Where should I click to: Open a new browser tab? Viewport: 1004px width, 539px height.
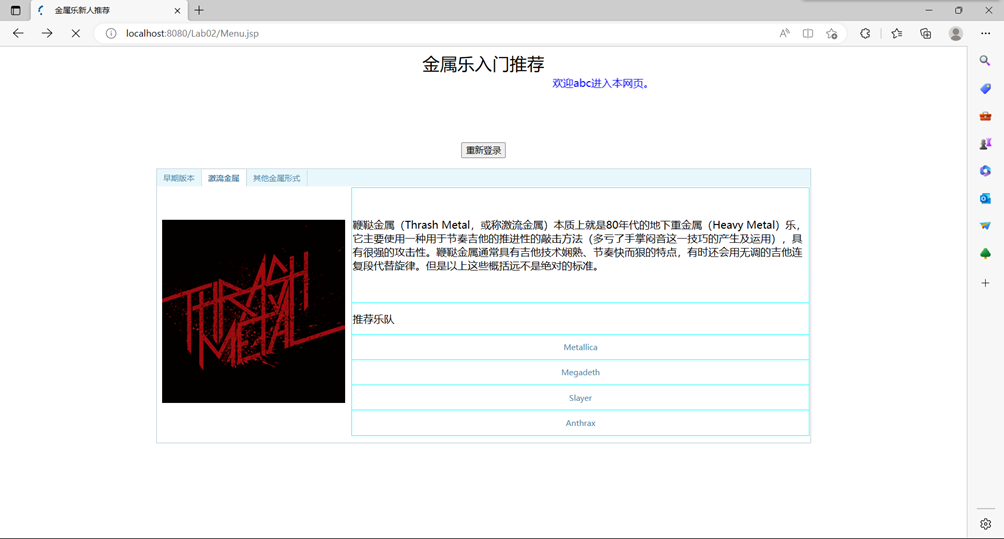[x=199, y=10]
